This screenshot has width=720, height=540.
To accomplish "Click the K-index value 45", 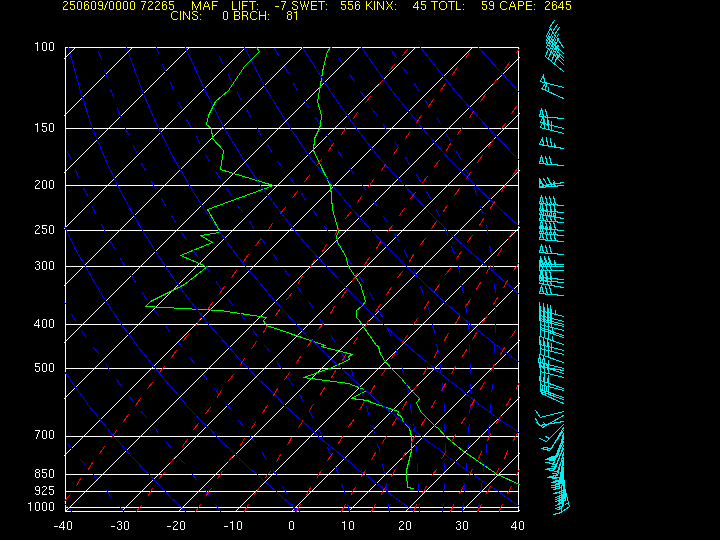I will [419, 6].
